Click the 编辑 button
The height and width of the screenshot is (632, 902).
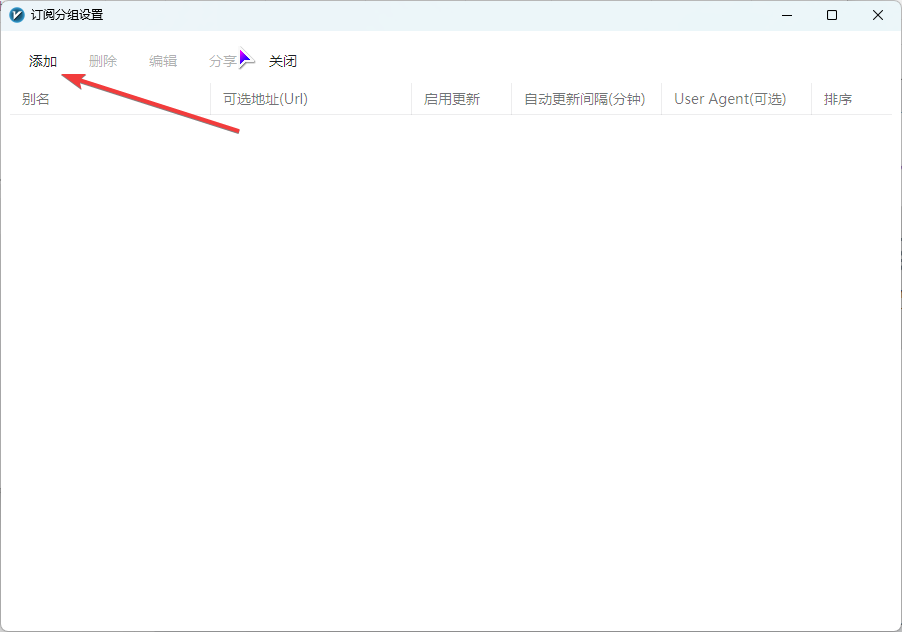pyautogui.click(x=162, y=60)
